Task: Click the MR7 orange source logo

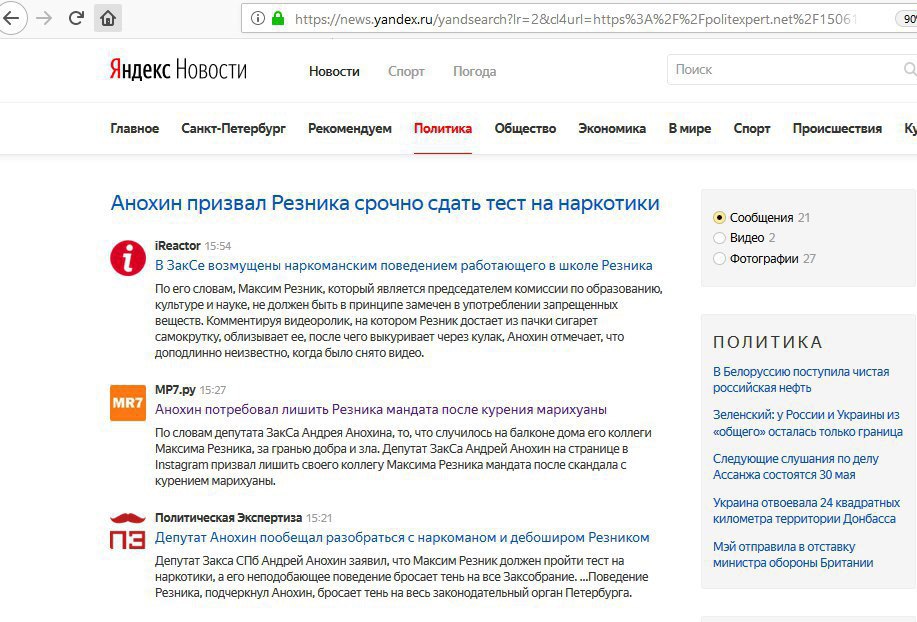Action: [127, 403]
